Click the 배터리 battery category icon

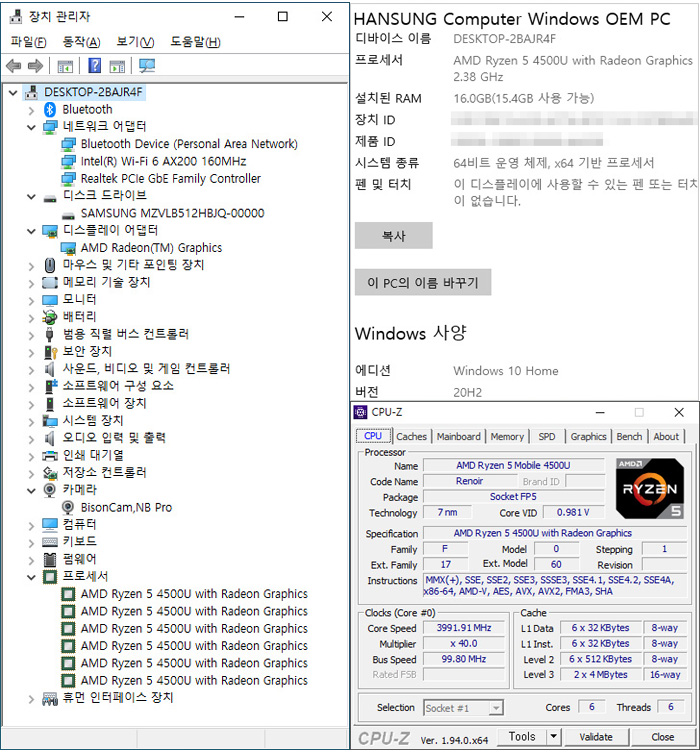[50, 317]
